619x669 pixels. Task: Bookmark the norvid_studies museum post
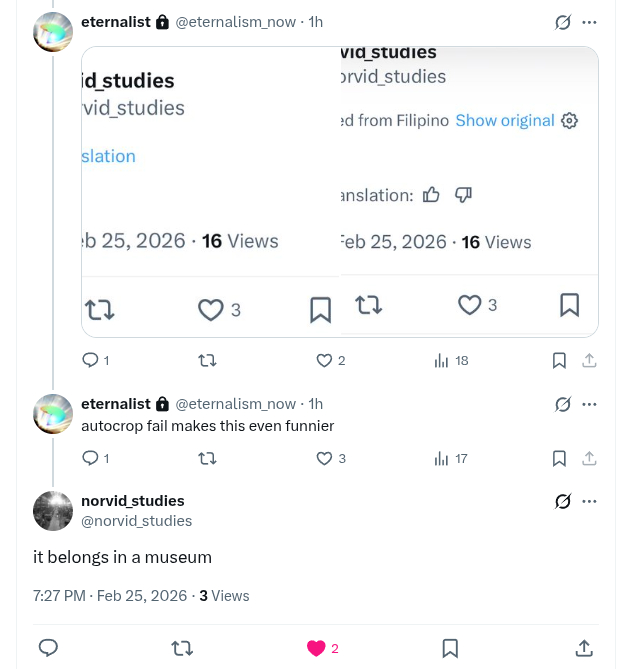tap(450, 648)
